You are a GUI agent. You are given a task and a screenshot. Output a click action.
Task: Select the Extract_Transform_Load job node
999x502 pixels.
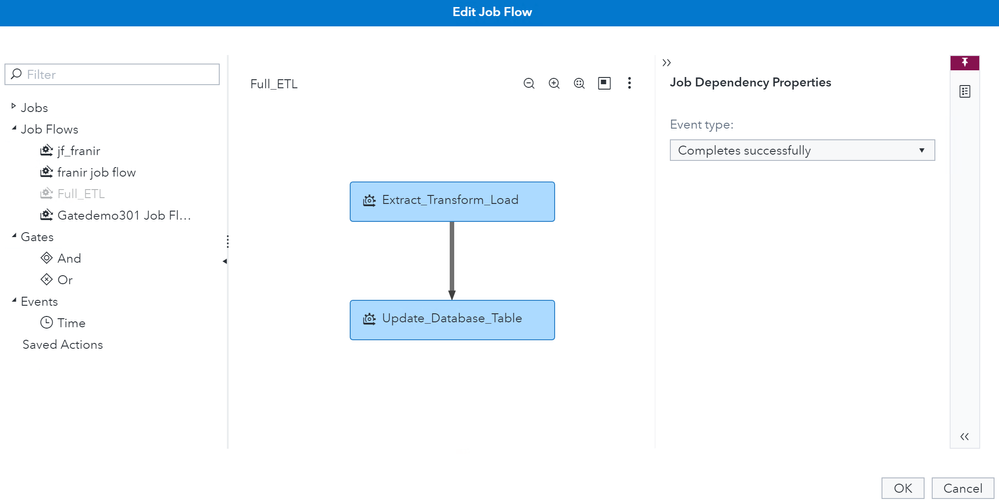pos(452,200)
